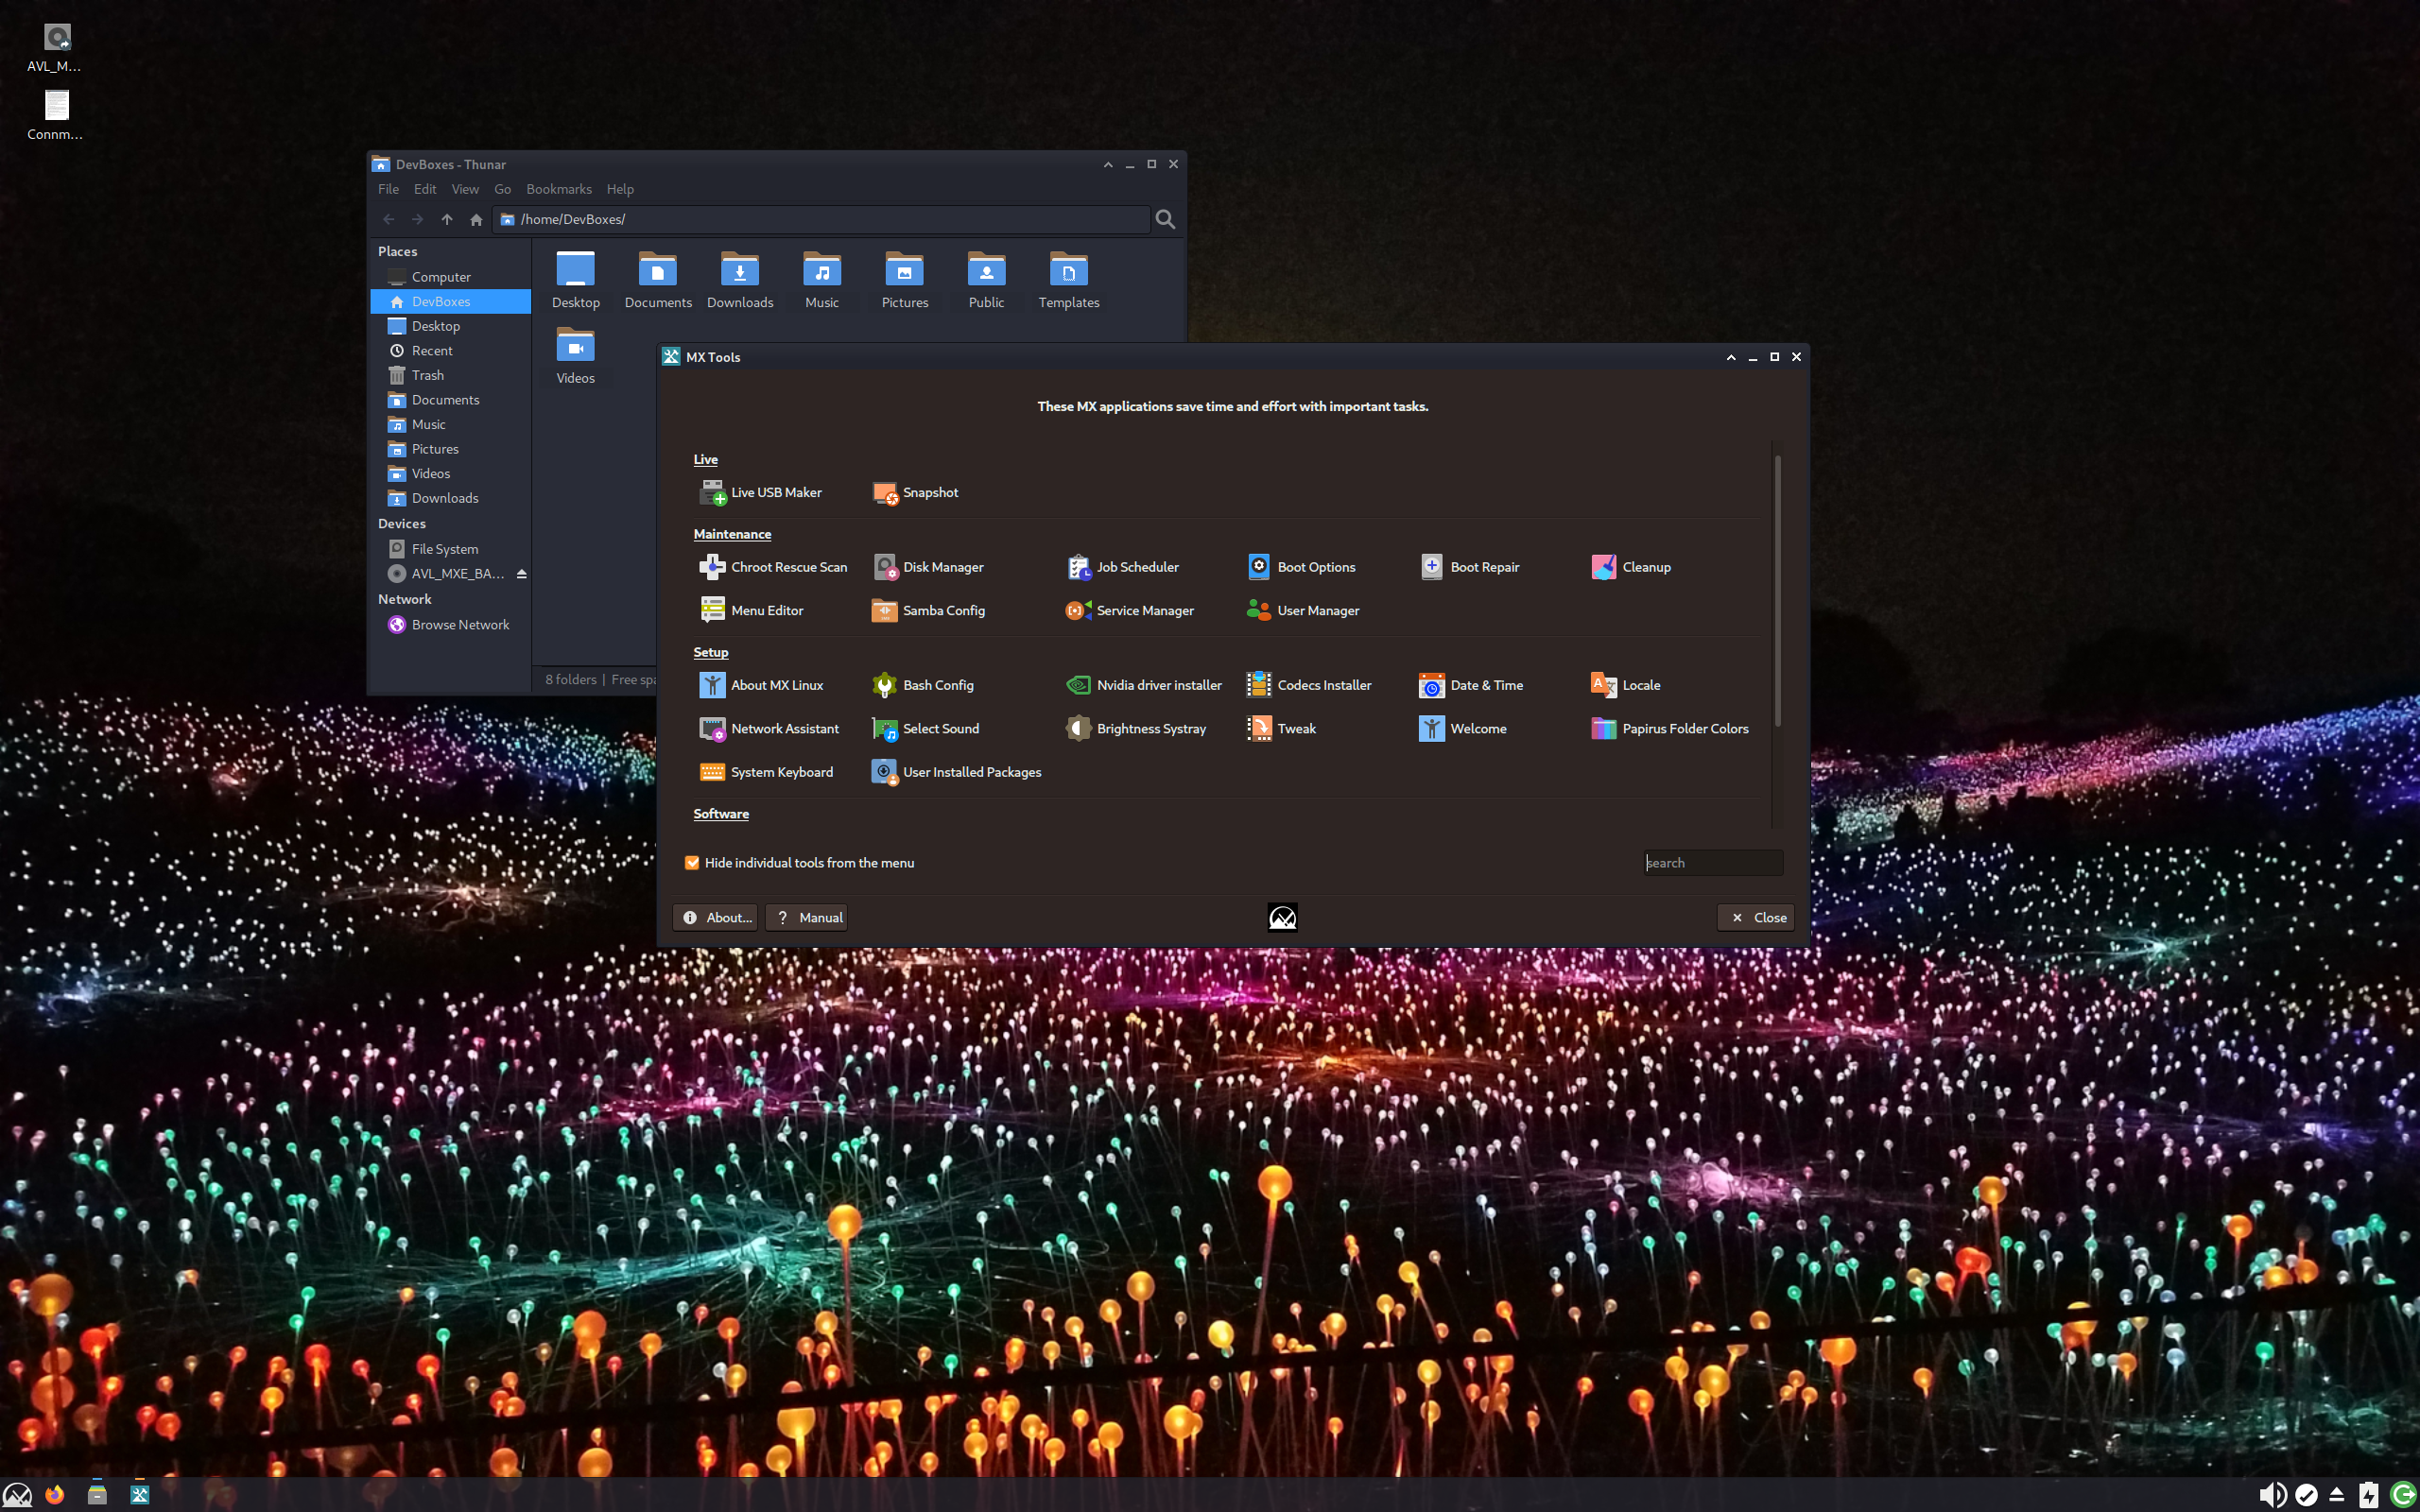Open the Go menu in Thunar

(503, 189)
